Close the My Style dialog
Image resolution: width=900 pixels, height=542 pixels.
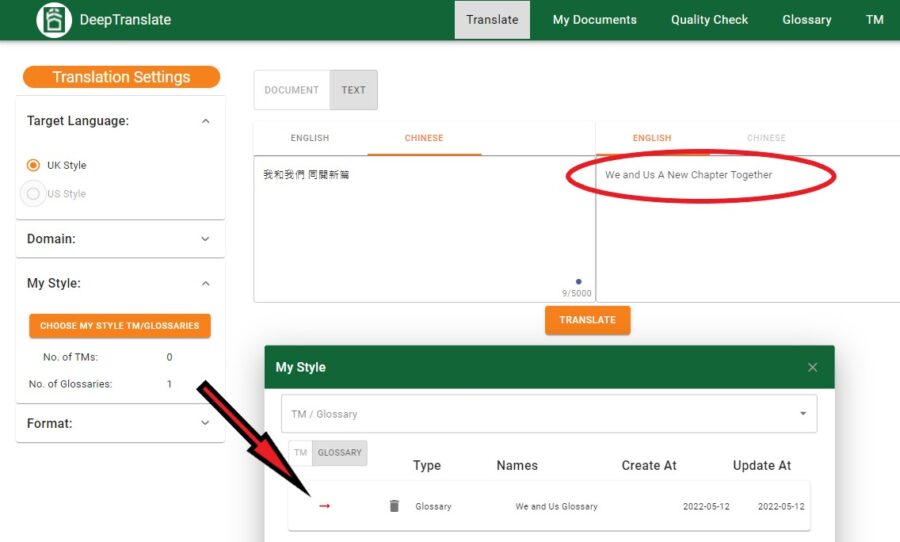pos(812,367)
